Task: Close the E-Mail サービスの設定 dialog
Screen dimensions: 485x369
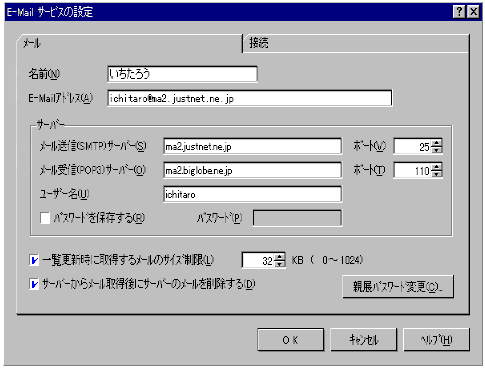Action: [473, 12]
